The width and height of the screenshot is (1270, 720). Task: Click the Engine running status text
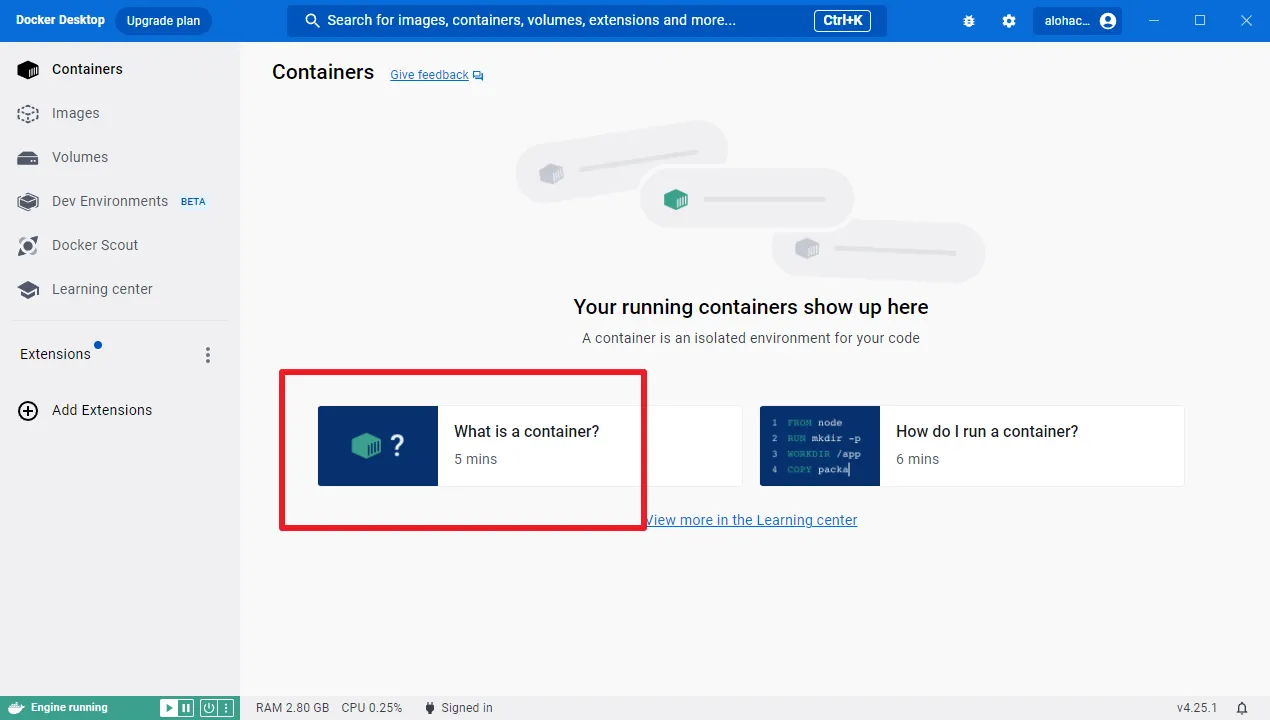(x=69, y=708)
